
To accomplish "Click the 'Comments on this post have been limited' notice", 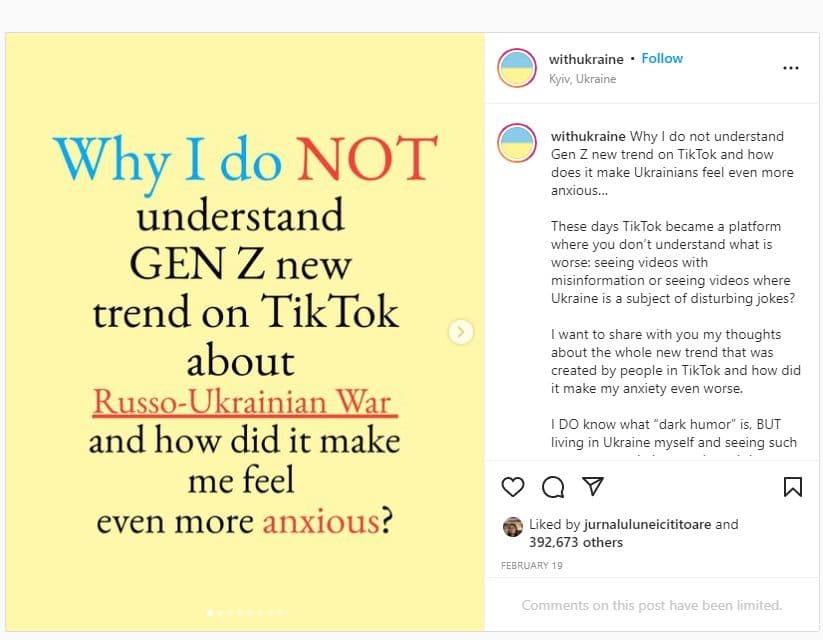I will (x=651, y=605).
